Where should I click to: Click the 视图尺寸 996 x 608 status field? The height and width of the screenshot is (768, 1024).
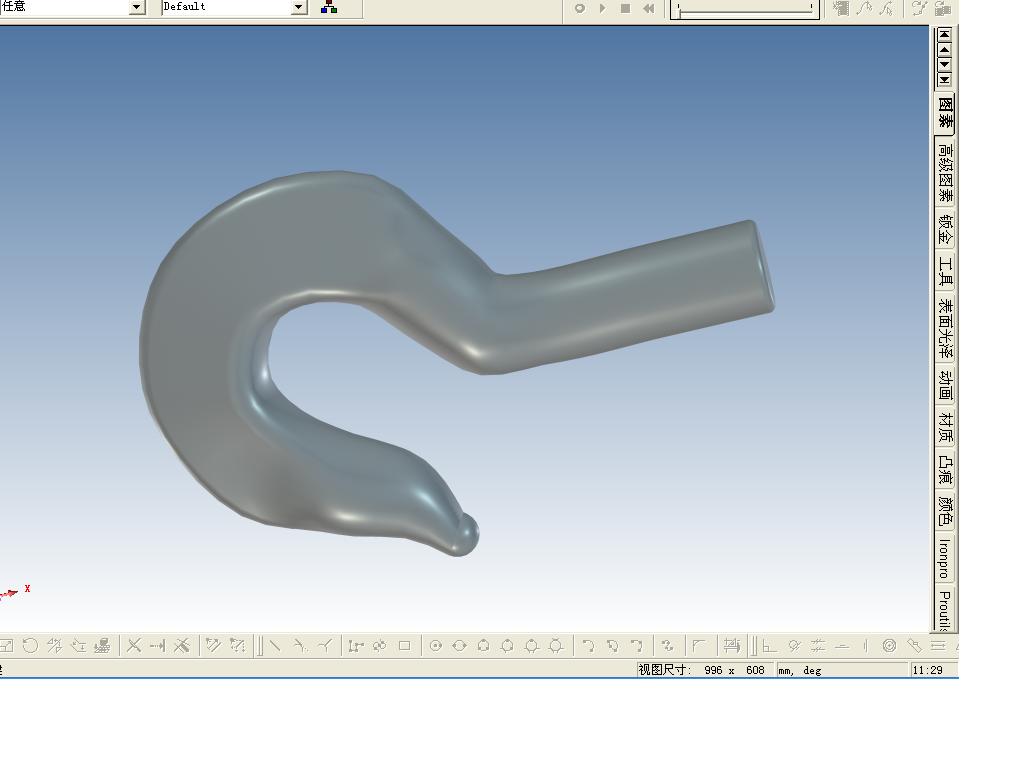coord(705,670)
